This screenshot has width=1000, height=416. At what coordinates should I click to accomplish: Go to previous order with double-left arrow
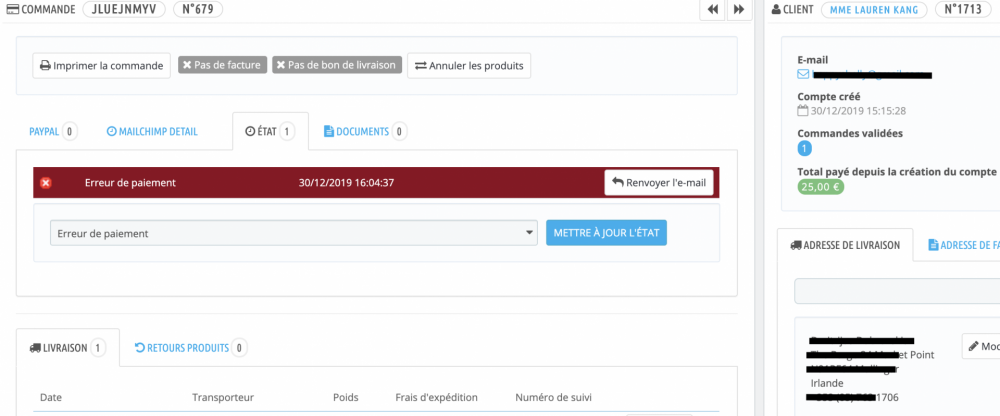coord(712,10)
